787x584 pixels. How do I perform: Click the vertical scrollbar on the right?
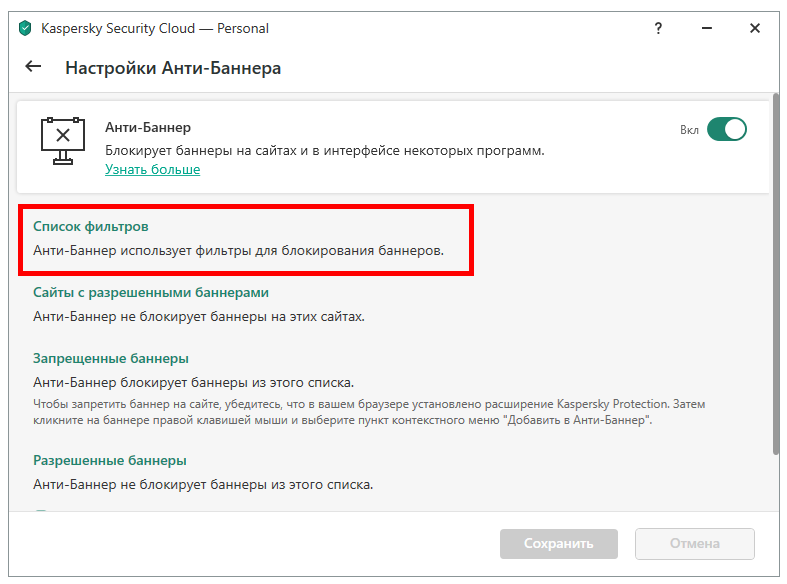[776, 274]
